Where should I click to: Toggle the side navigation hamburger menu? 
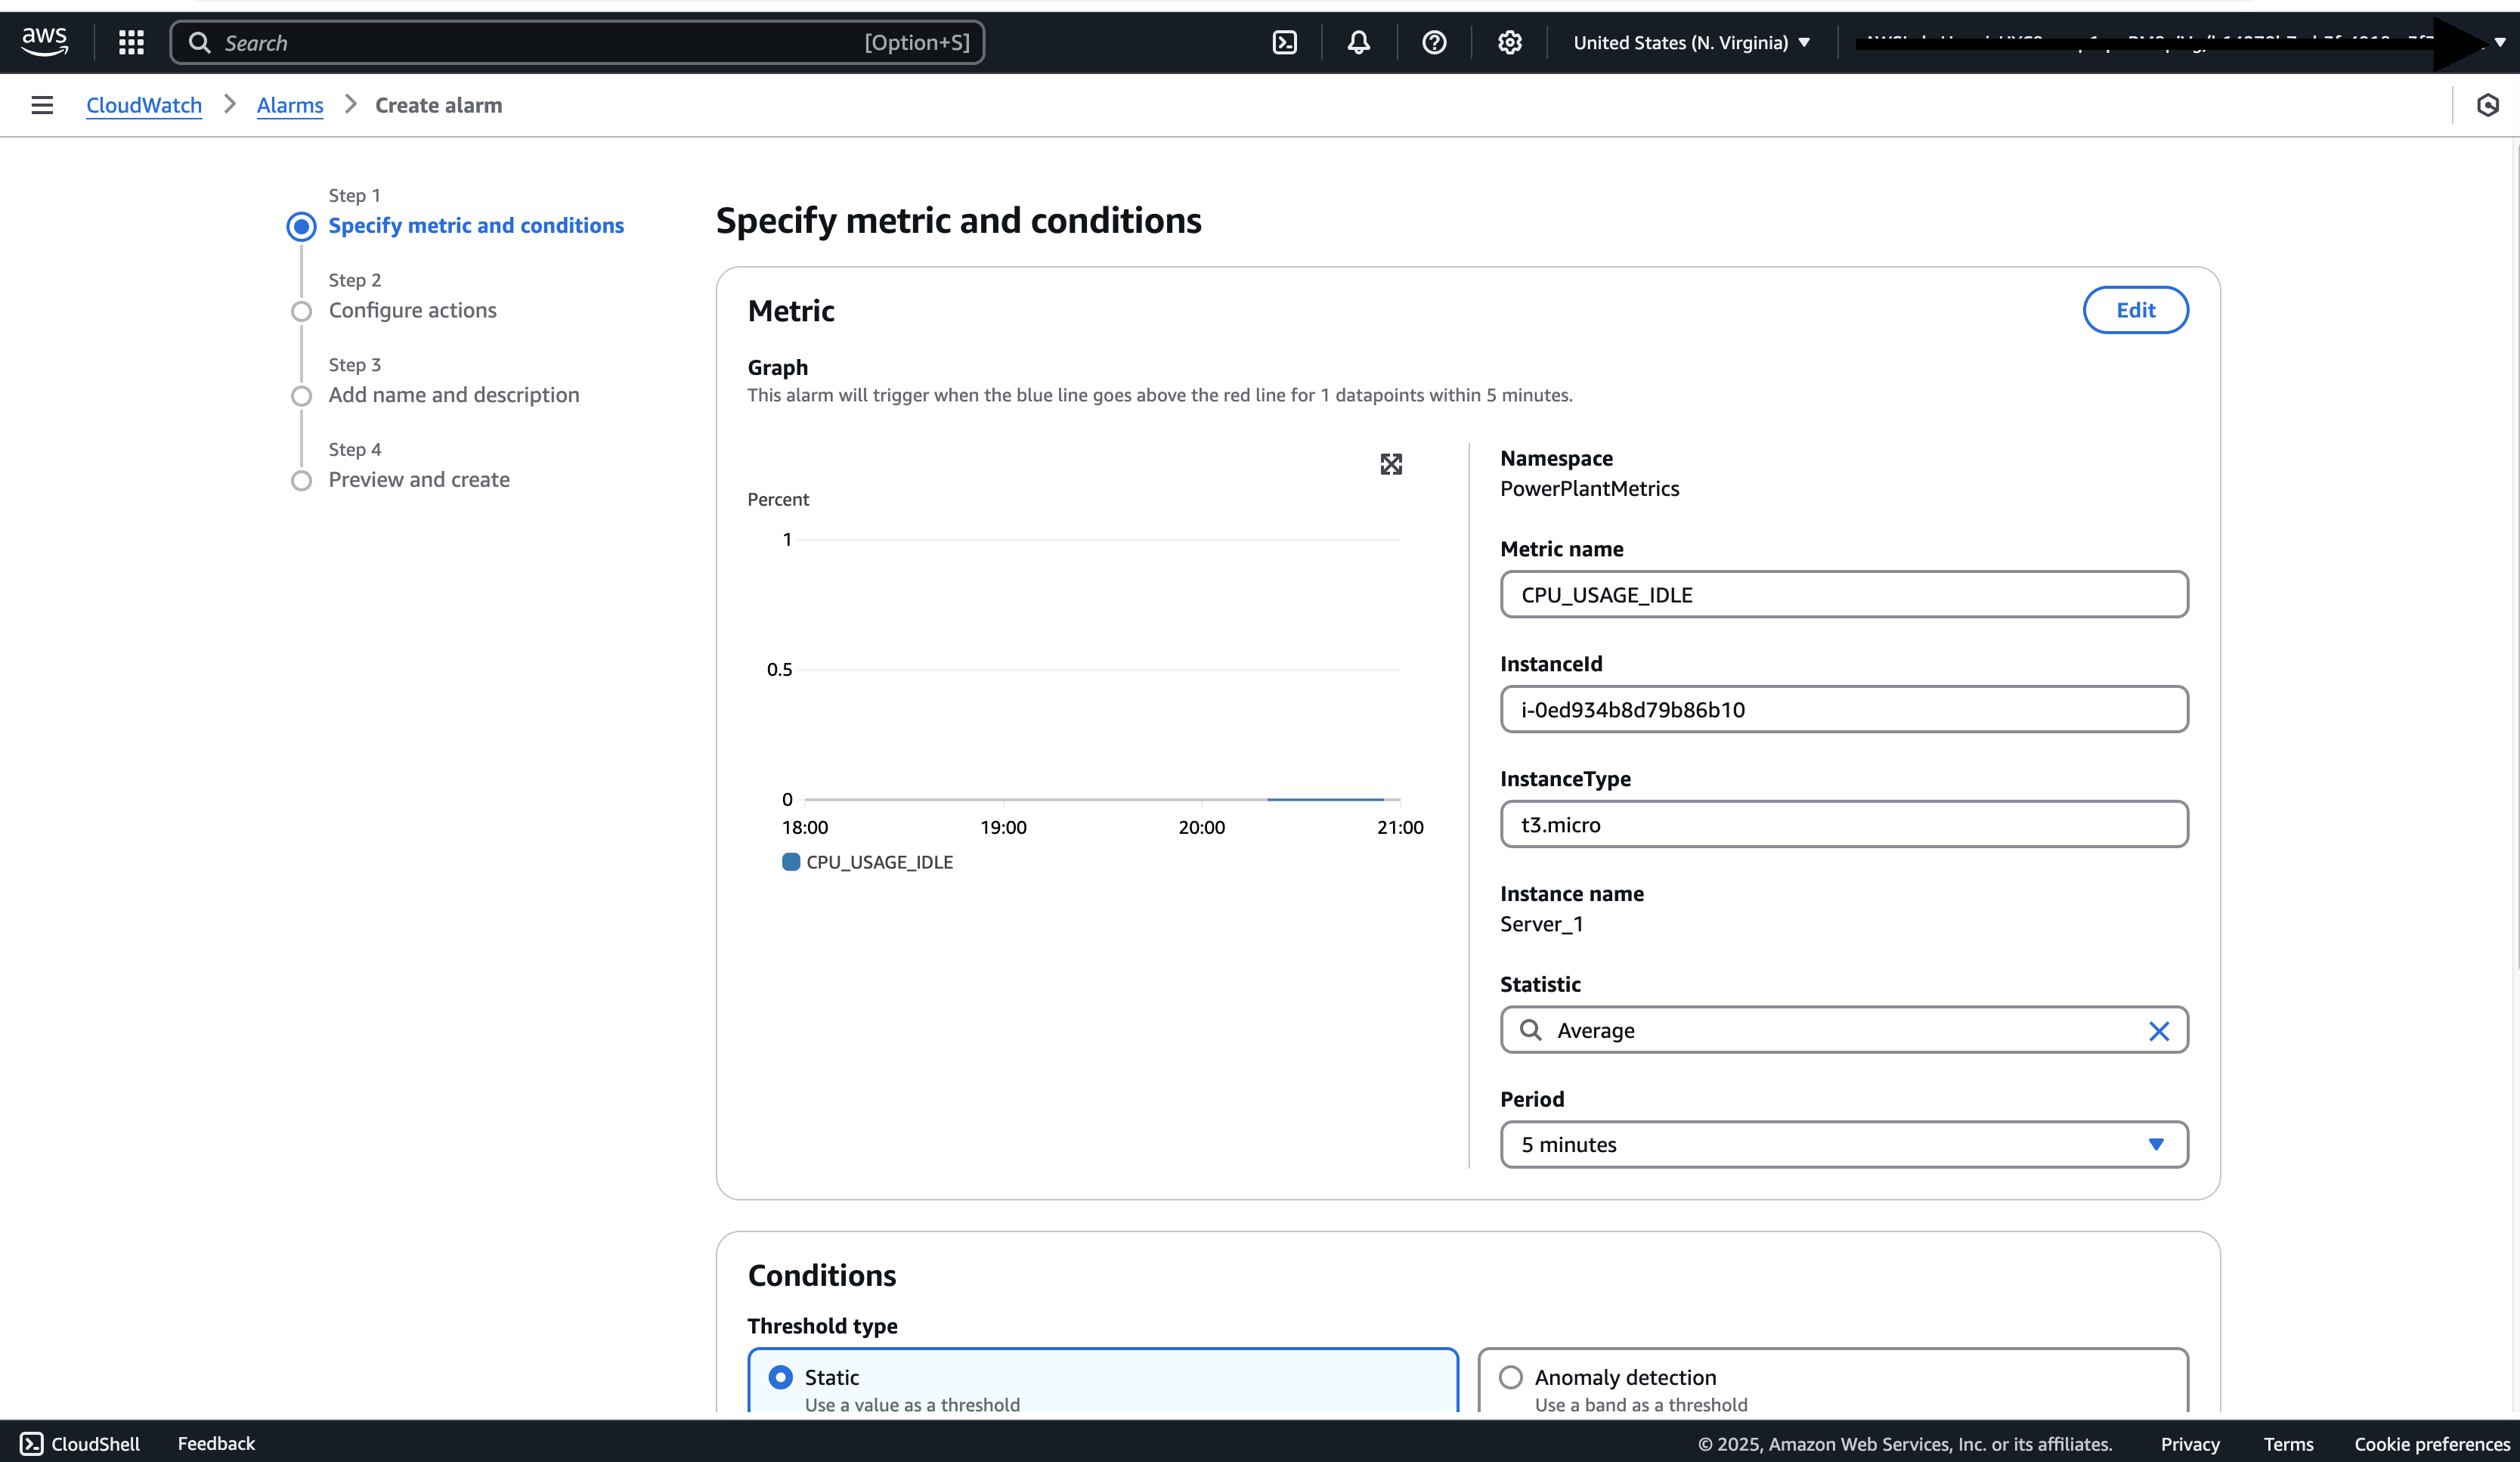(x=42, y=105)
